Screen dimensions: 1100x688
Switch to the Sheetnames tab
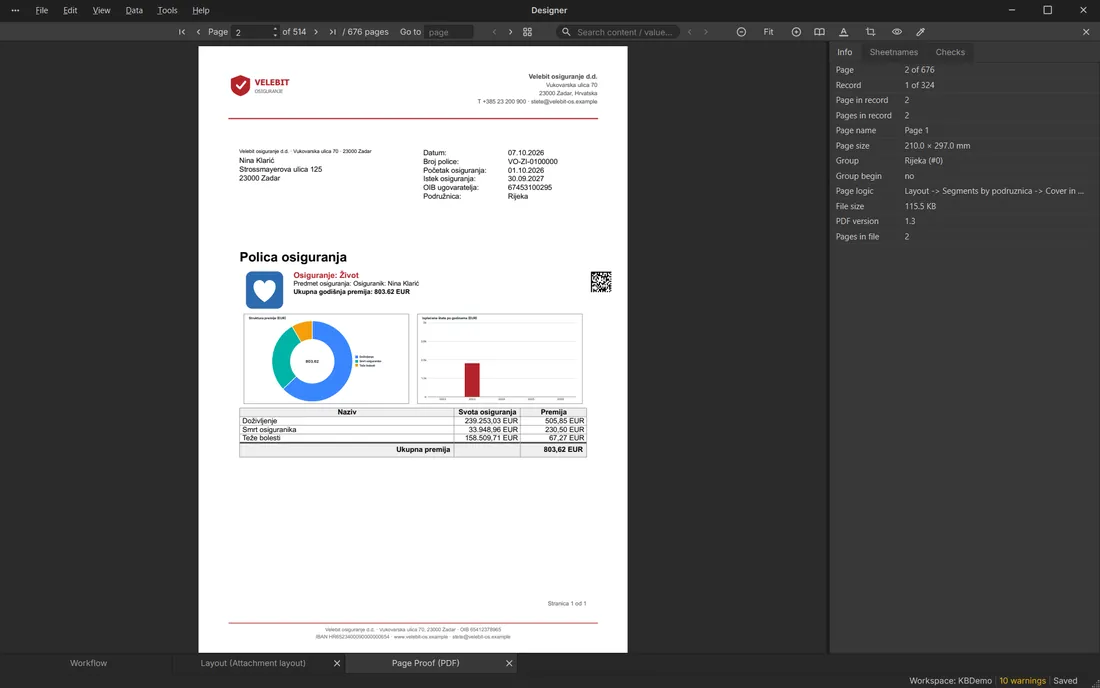894,53
